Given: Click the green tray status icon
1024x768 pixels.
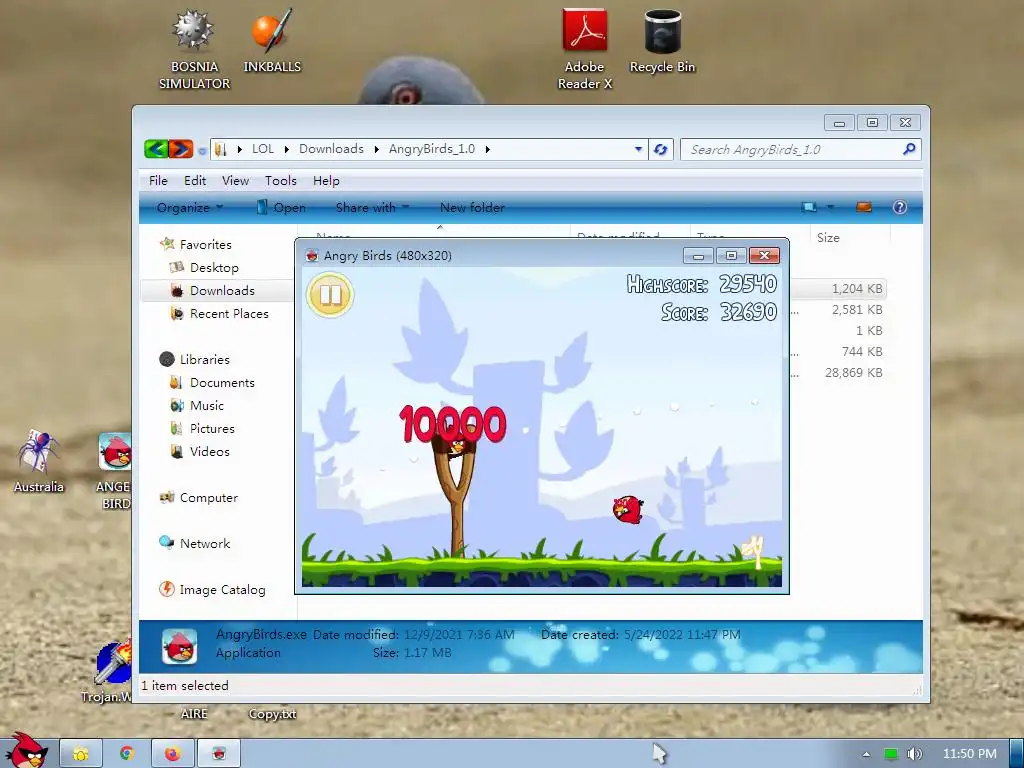Looking at the screenshot, I should [x=890, y=754].
